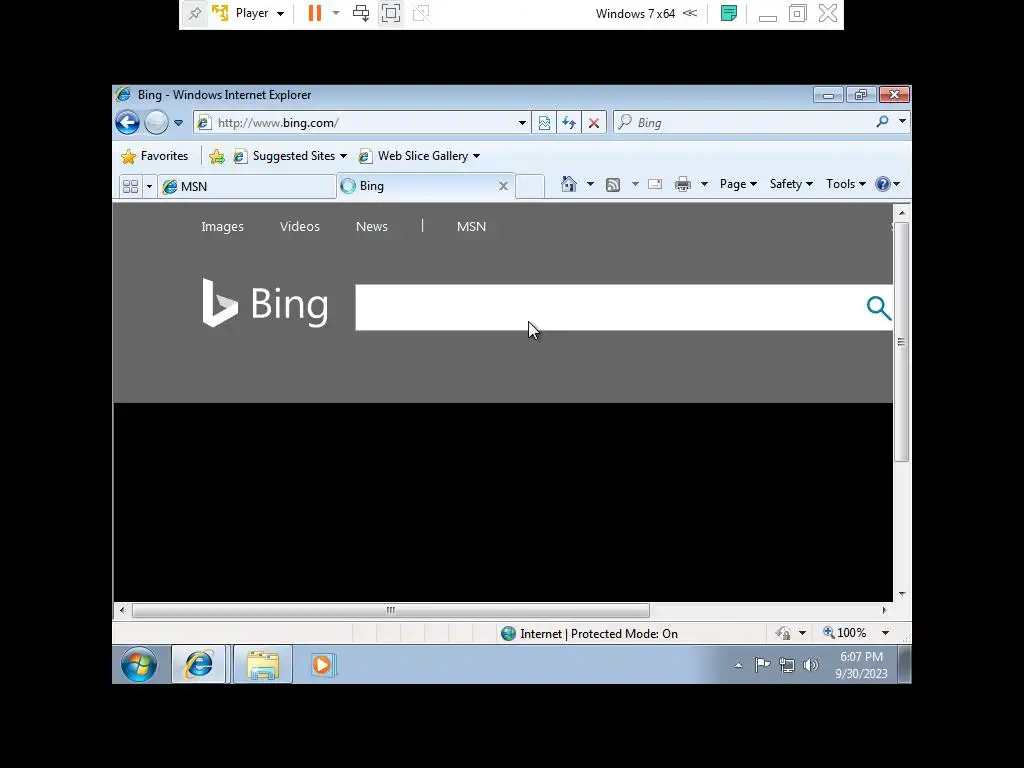Click the Bing logo

264,303
